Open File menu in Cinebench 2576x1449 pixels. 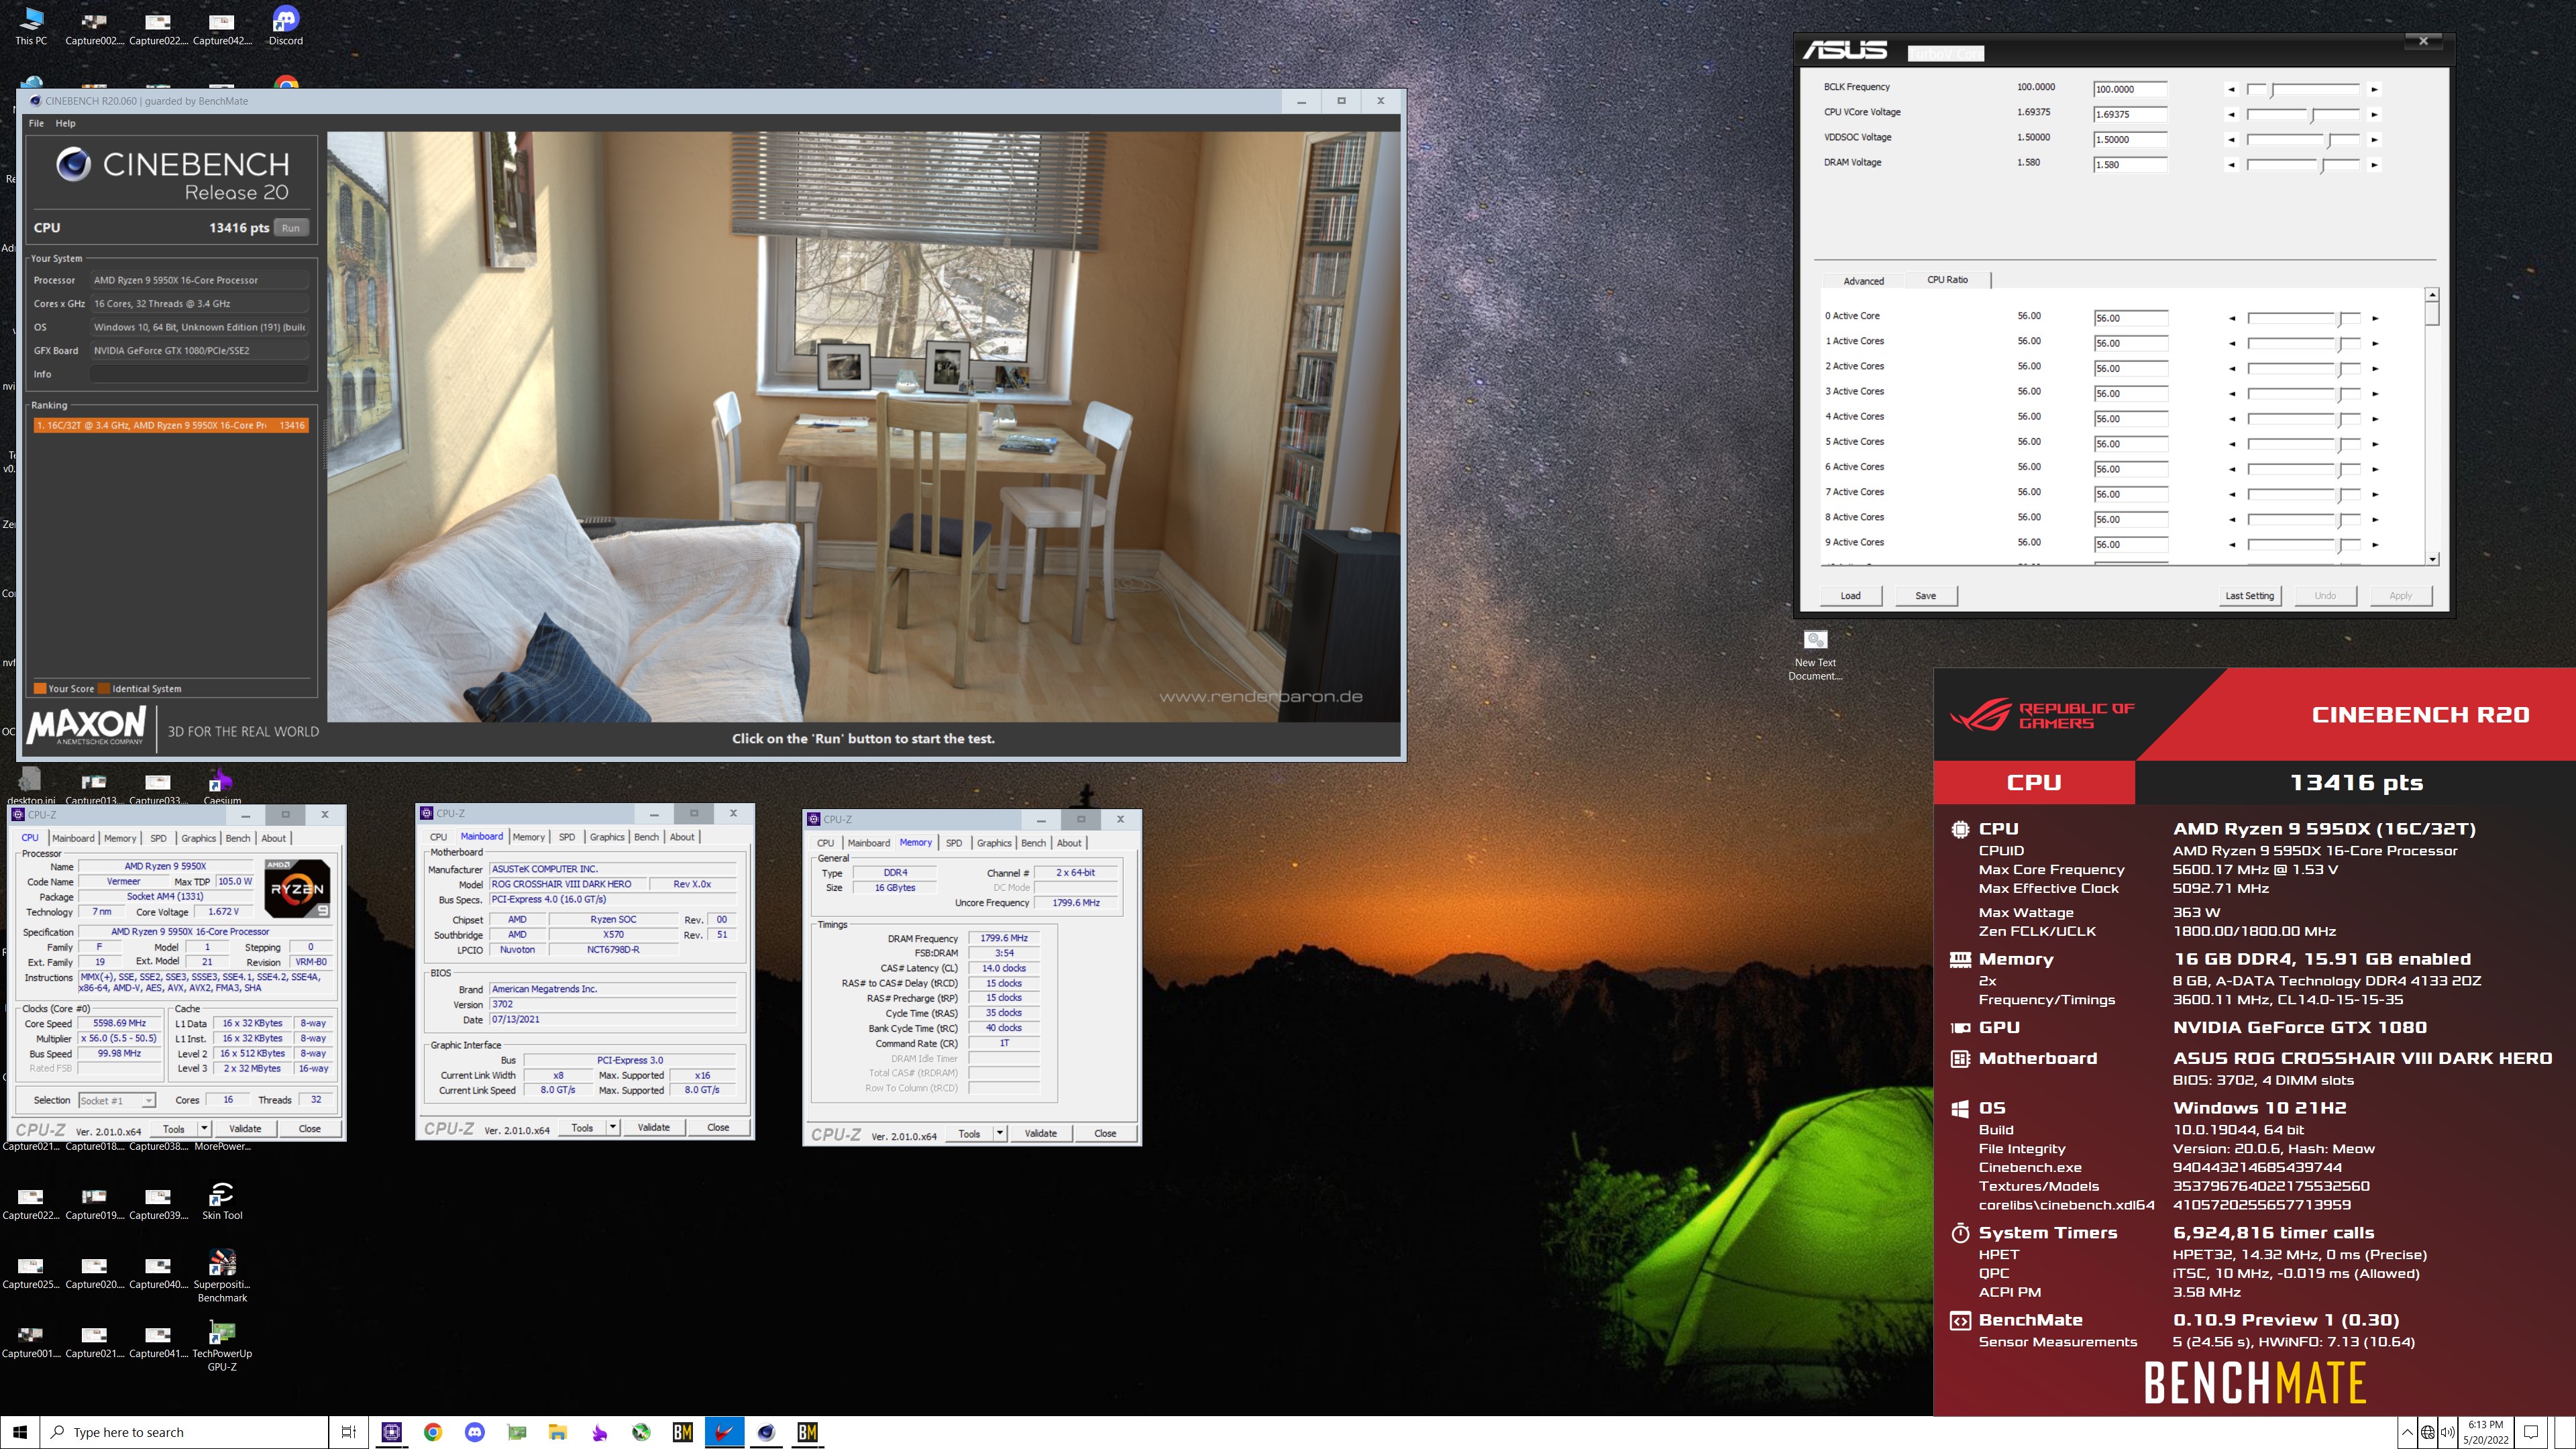(x=36, y=123)
